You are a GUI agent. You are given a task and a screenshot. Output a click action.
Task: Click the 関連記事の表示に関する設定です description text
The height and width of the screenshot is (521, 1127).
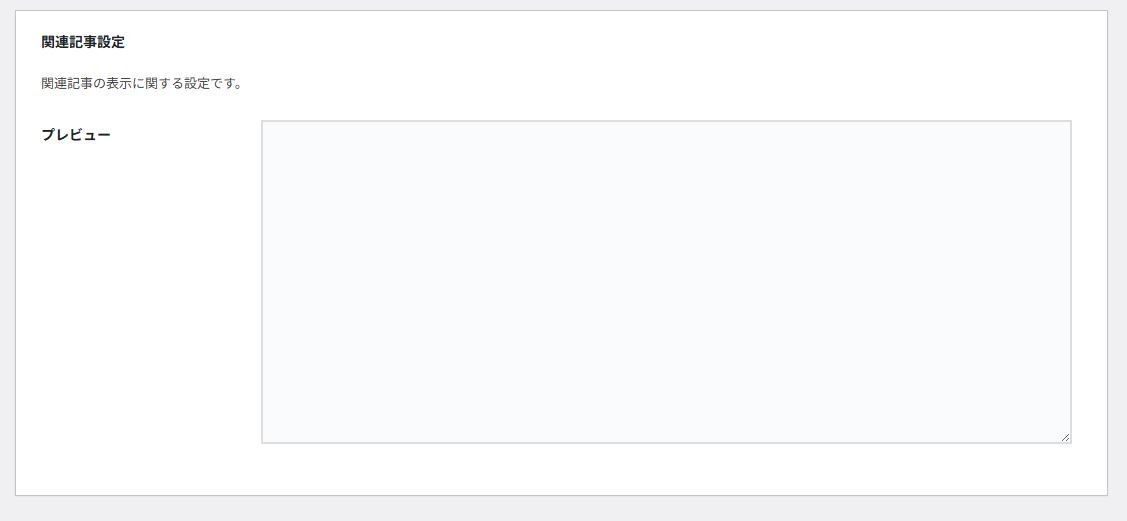pos(142,83)
